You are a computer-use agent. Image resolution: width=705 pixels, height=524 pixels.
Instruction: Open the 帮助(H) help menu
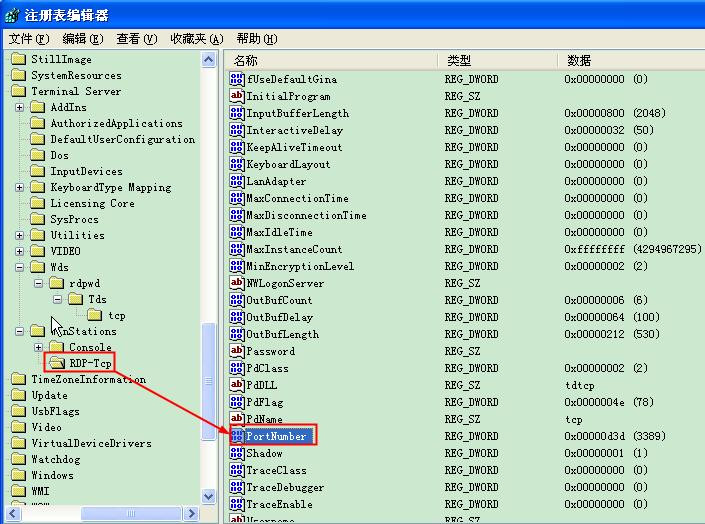pyautogui.click(x=256, y=39)
